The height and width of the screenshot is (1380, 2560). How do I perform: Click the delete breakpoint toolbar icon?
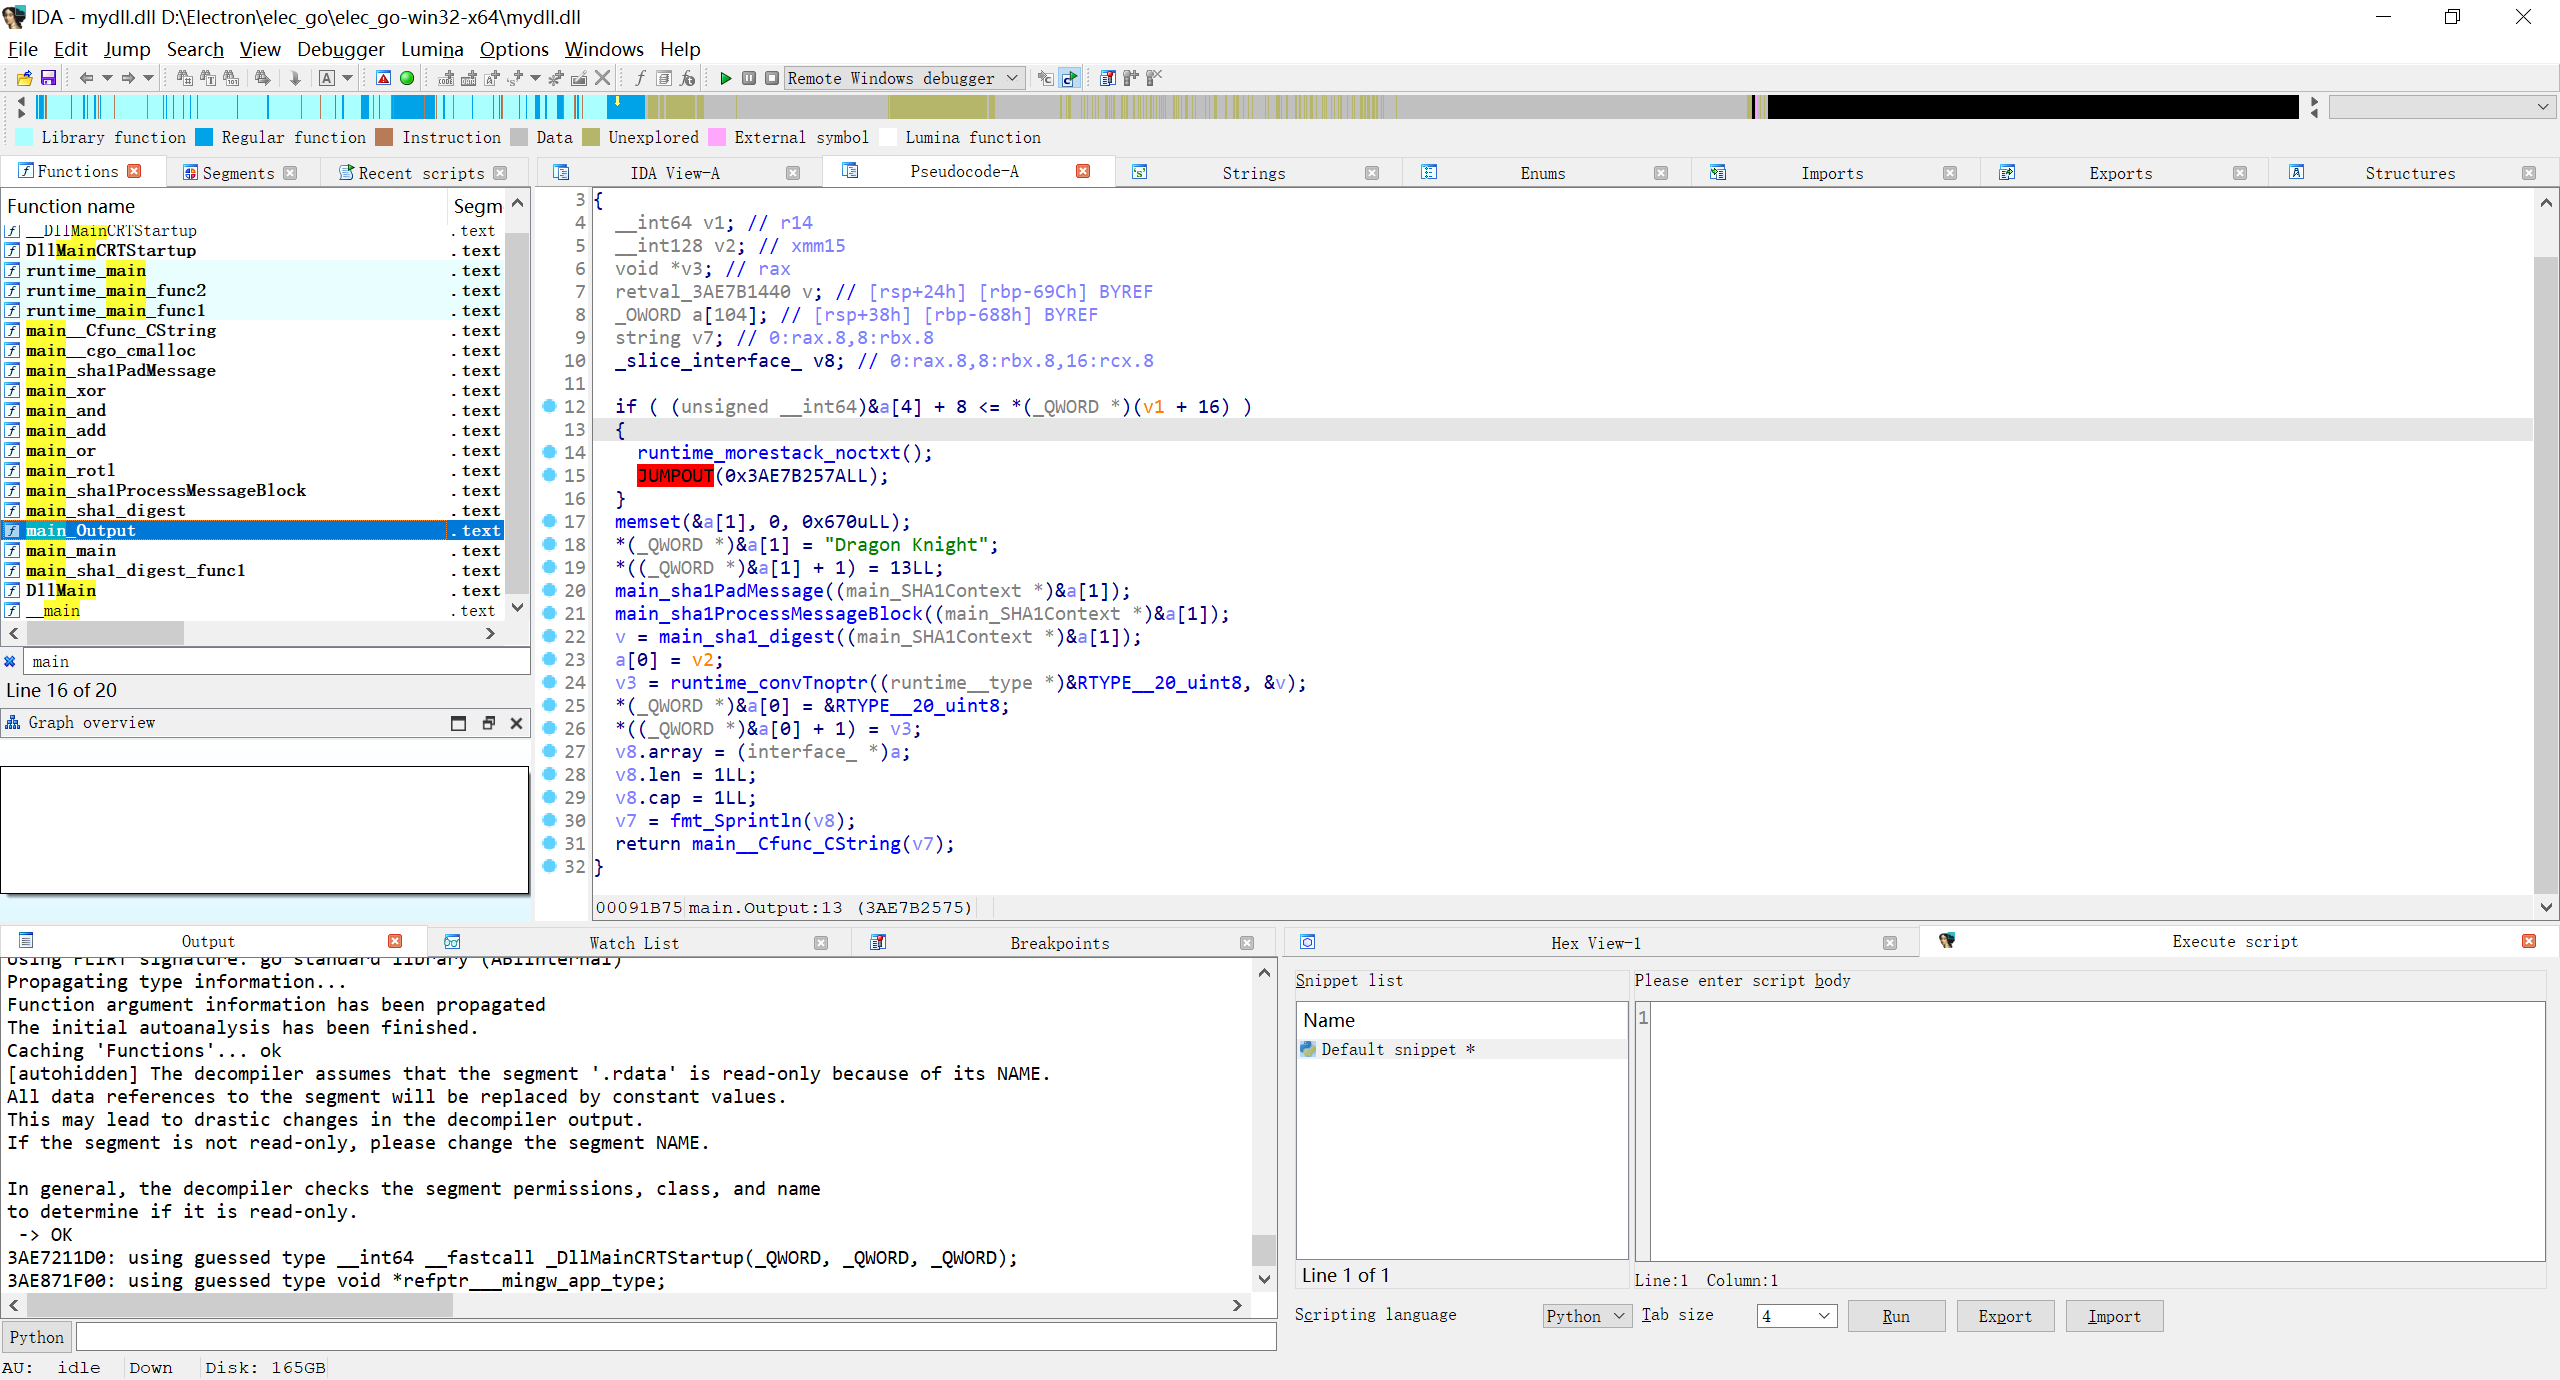point(1154,78)
